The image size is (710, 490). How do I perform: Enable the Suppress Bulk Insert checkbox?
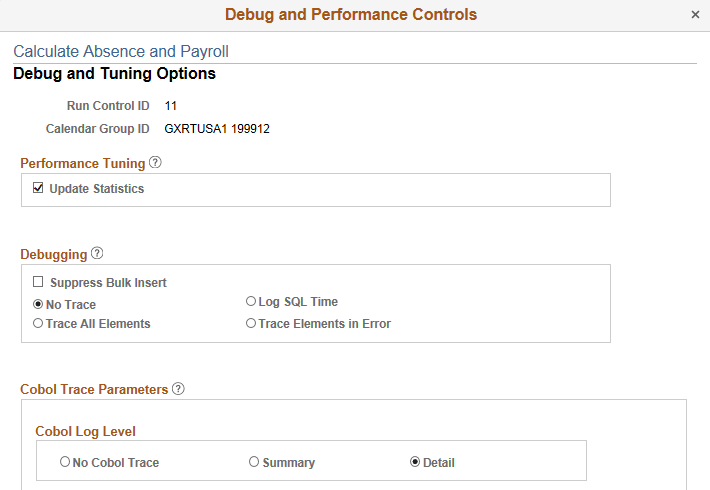(x=38, y=283)
